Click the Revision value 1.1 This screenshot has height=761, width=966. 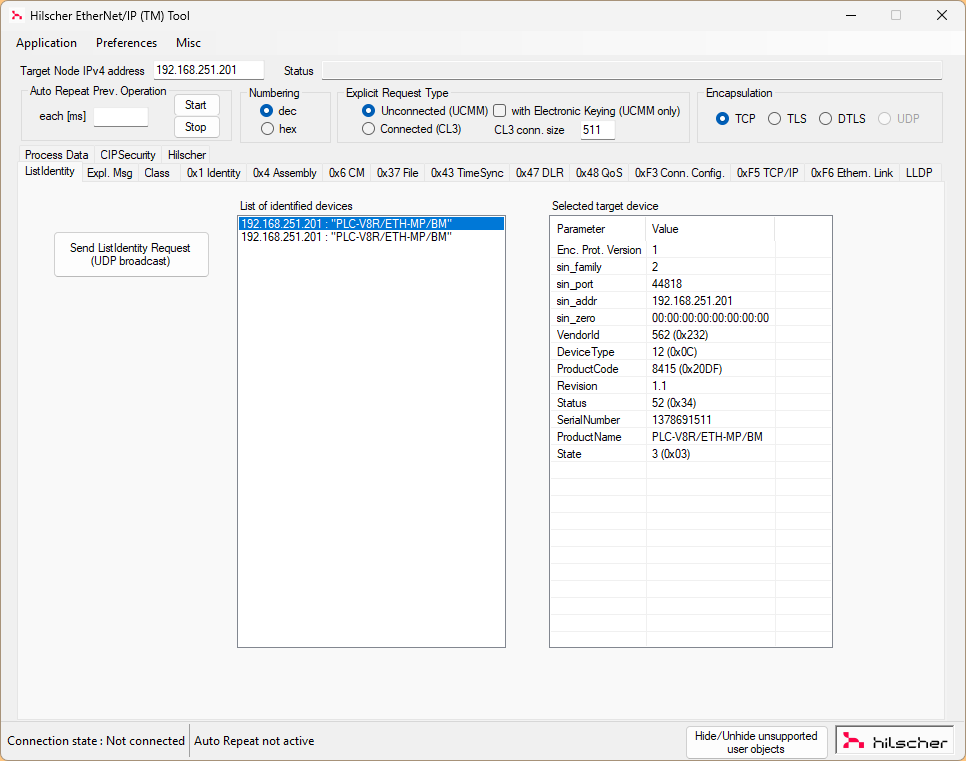tap(659, 386)
